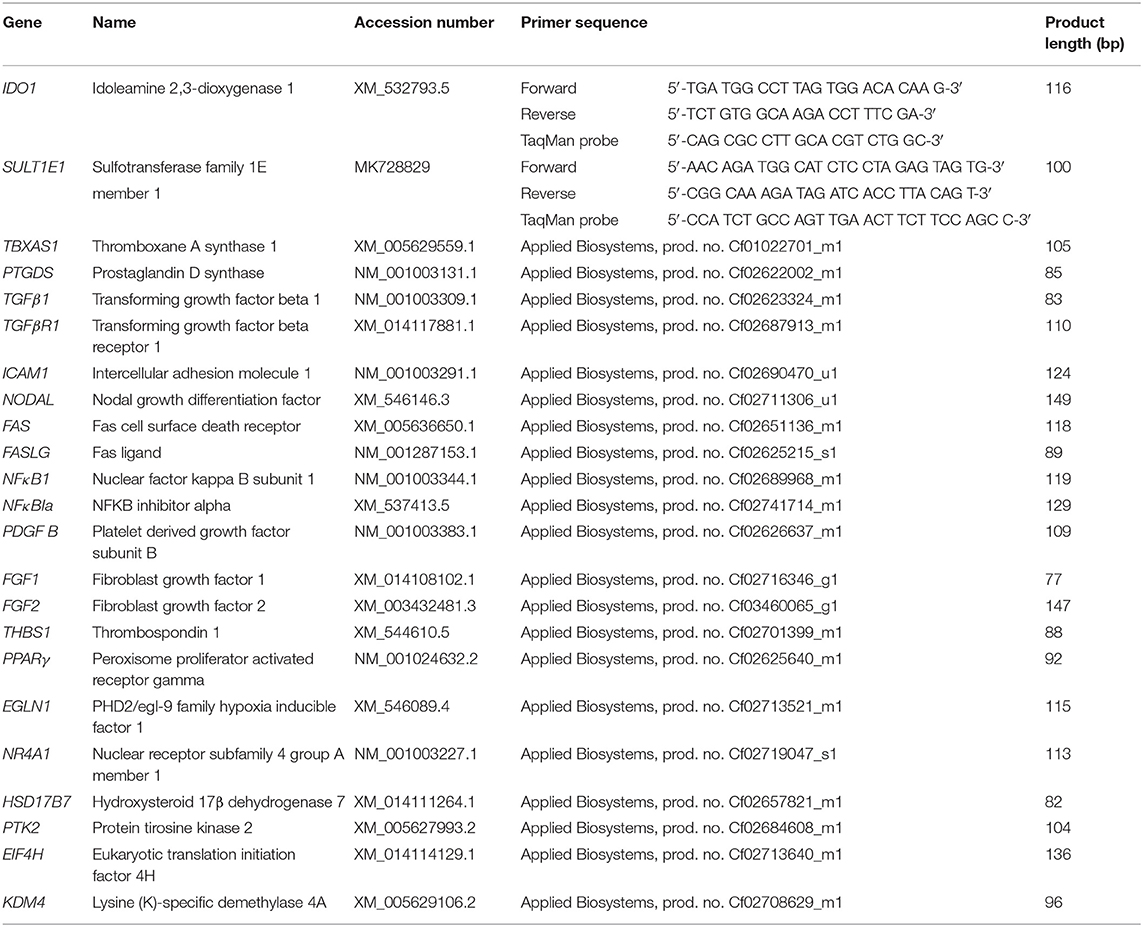Click 'Protein tirosine kinase 2' name

[172, 828]
